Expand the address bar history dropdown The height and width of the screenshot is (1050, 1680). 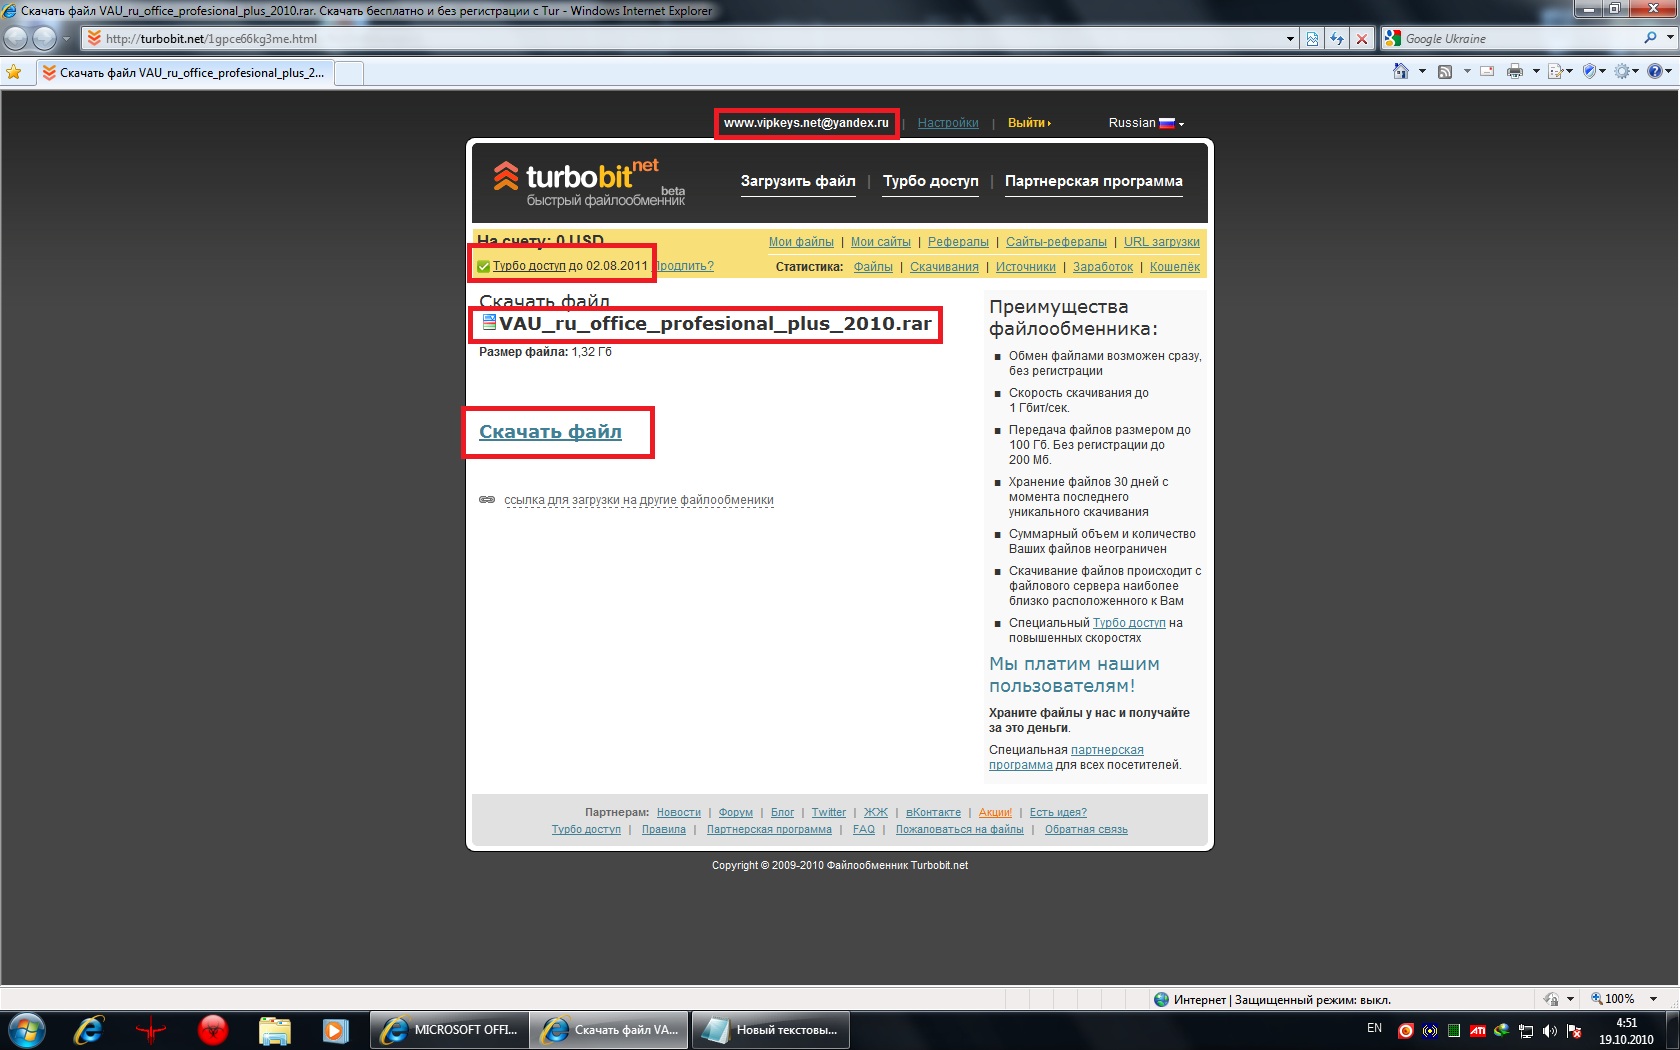(1290, 39)
